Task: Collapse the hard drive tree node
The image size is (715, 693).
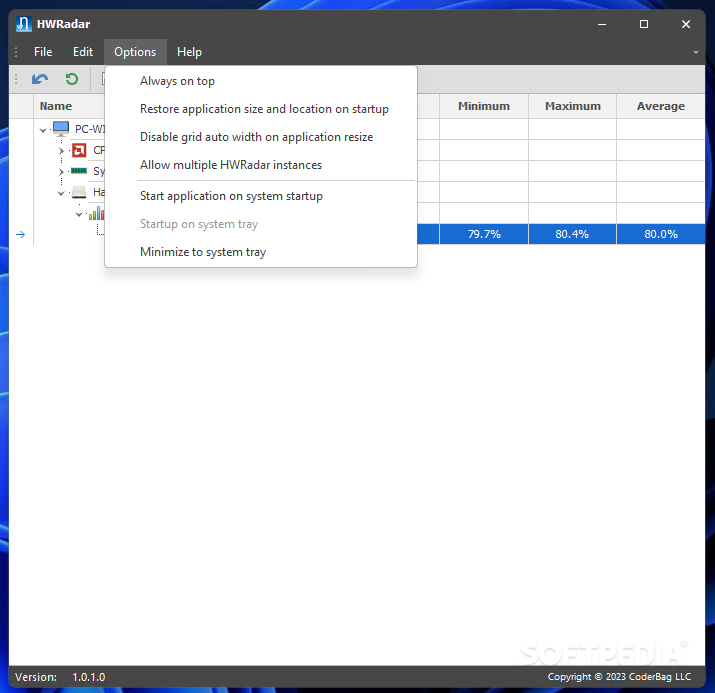Action: [x=61, y=193]
